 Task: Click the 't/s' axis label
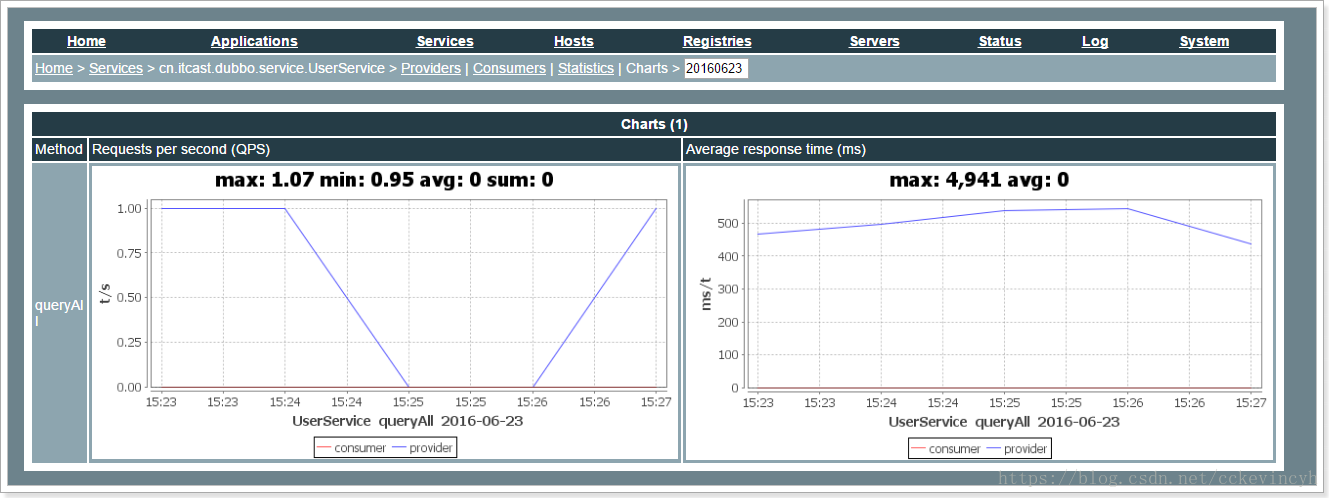[x=107, y=293]
